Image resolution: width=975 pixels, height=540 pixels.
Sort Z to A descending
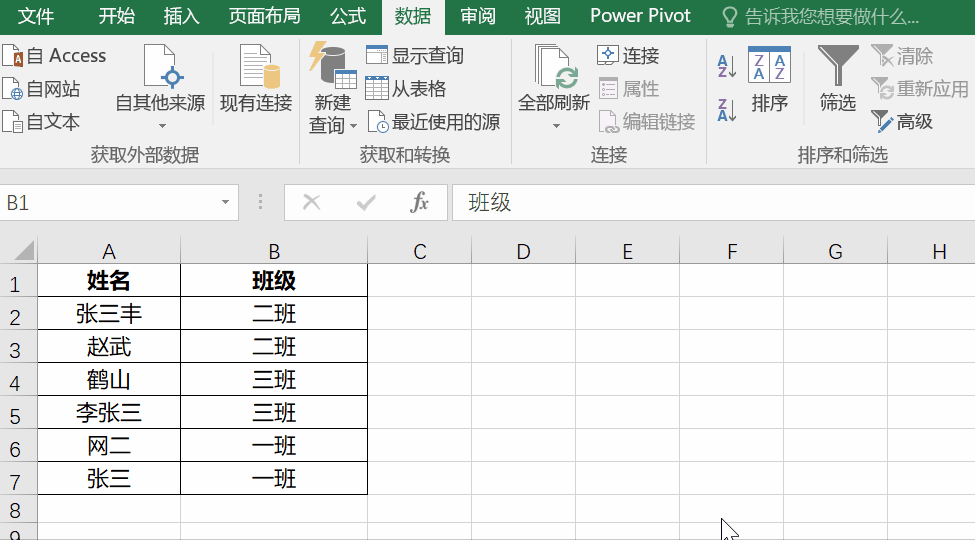coord(726,110)
